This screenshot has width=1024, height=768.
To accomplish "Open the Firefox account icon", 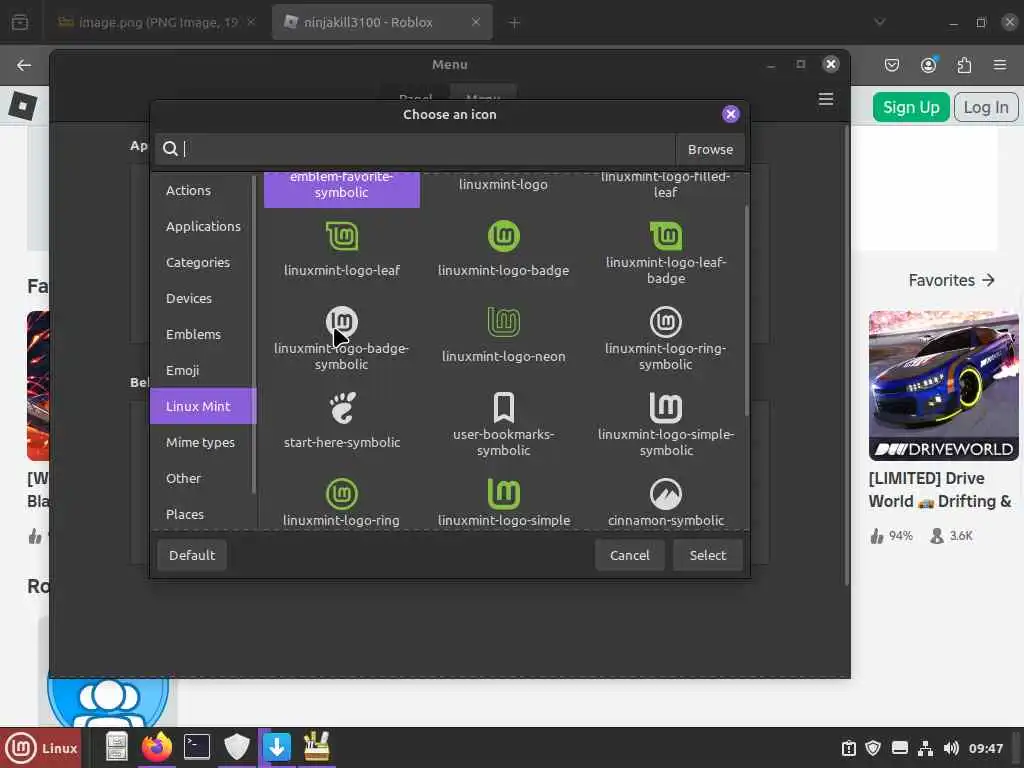I will click(x=928, y=65).
